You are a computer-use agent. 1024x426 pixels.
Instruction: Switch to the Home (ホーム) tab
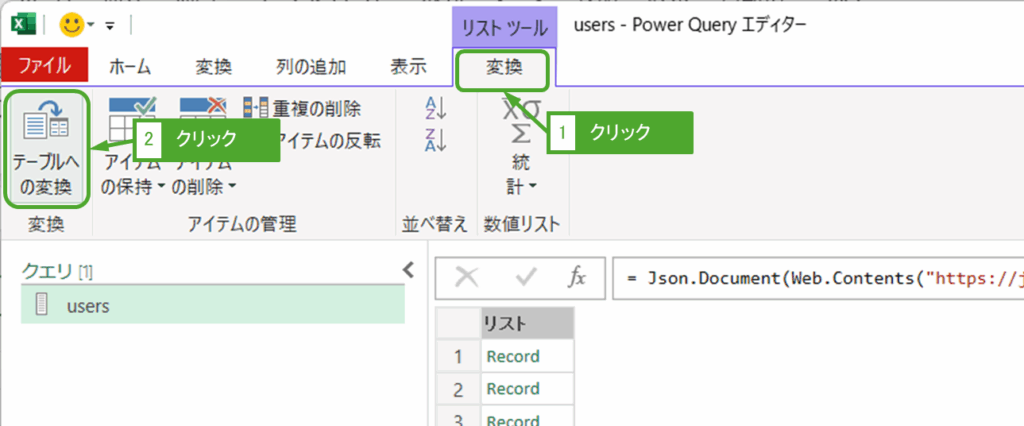(129, 67)
